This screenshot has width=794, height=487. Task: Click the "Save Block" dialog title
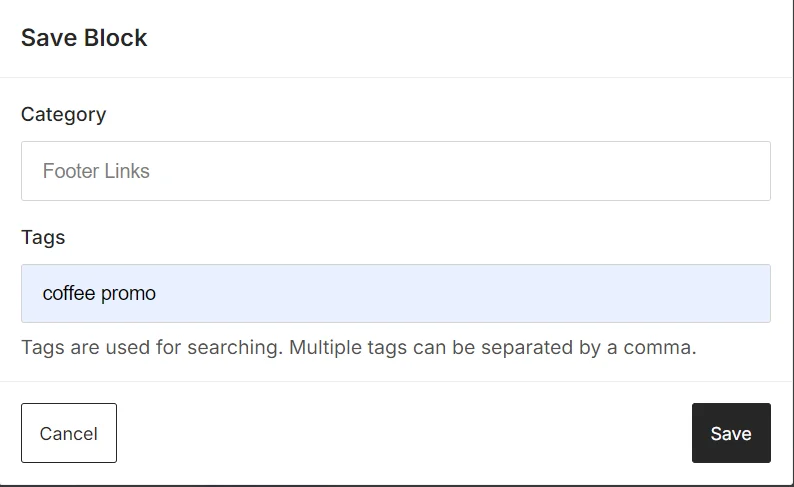[x=84, y=38]
